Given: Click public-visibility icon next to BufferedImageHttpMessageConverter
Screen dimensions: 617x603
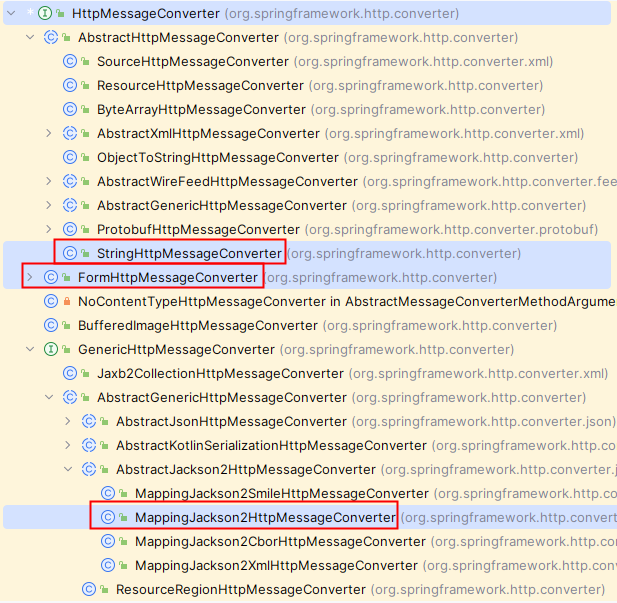Looking at the screenshot, I should 67,325.
